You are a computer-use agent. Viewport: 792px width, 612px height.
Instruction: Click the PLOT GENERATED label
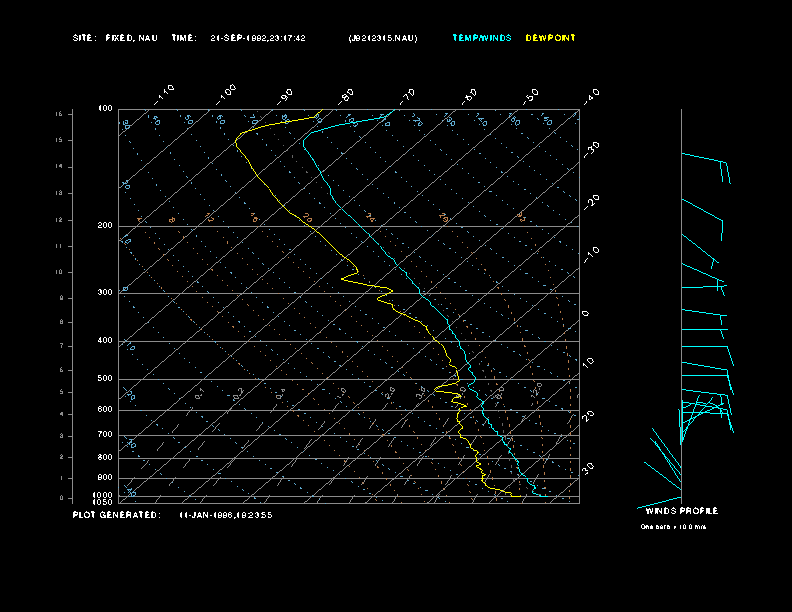tap(115, 515)
